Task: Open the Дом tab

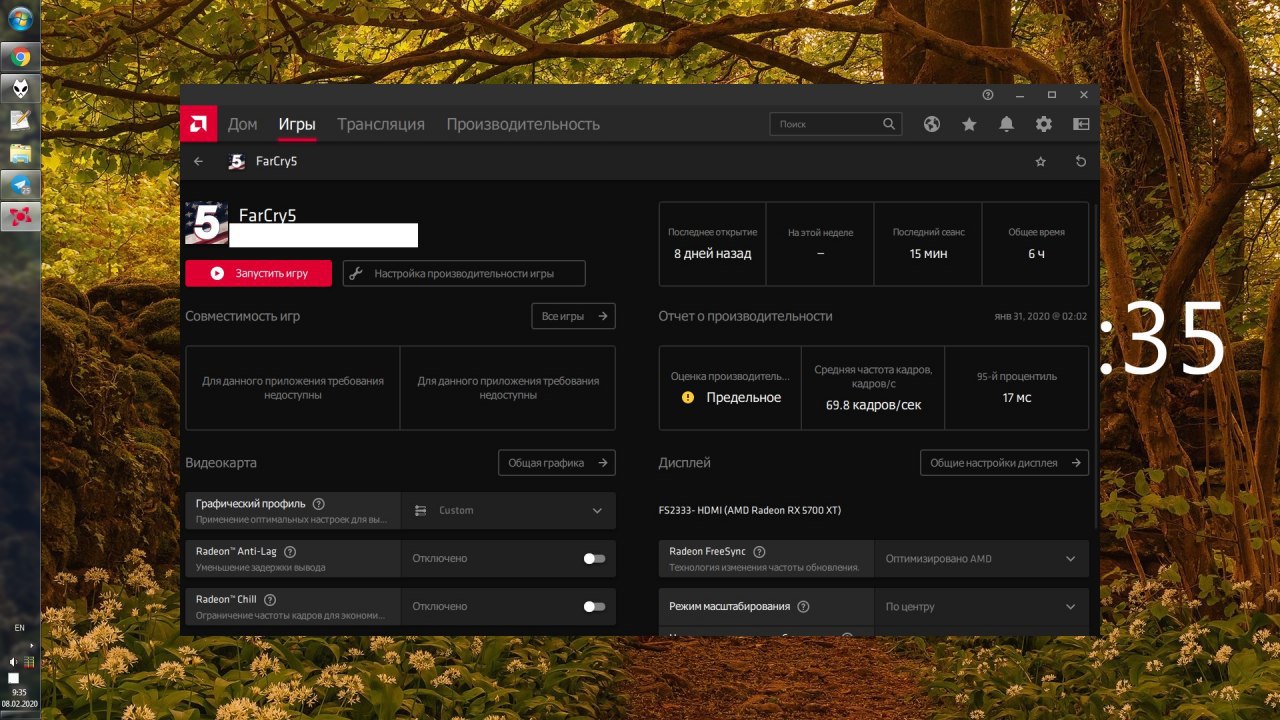Action: [x=242, y=124]
